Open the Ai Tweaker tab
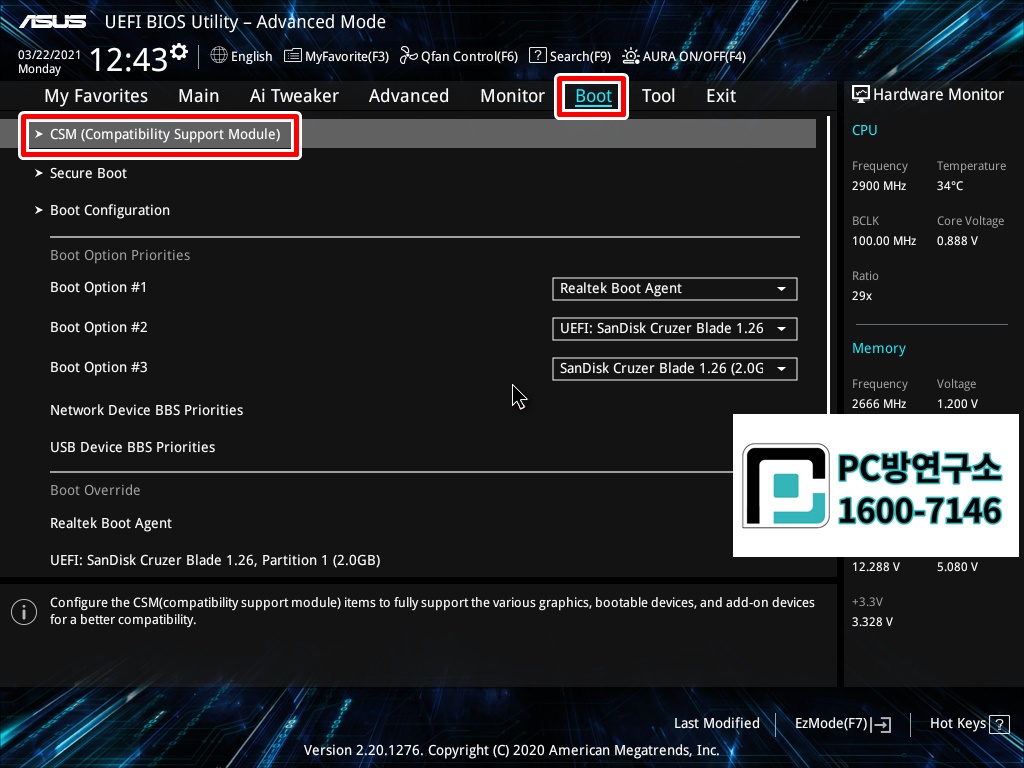 point(294,96)
